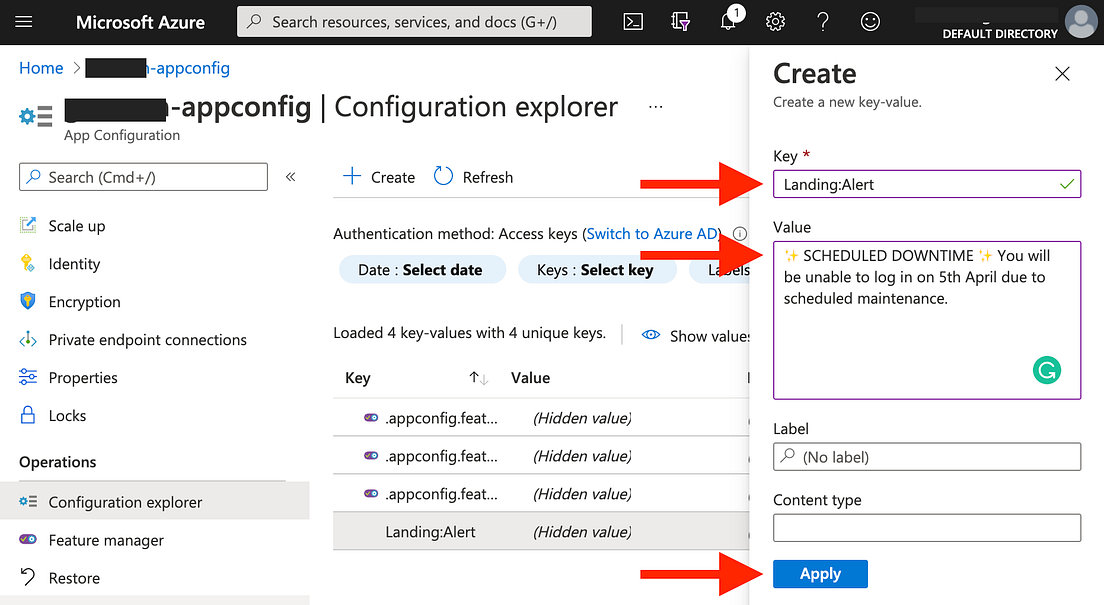
Task: Sort by the Key column header
Action: [358, 378]
